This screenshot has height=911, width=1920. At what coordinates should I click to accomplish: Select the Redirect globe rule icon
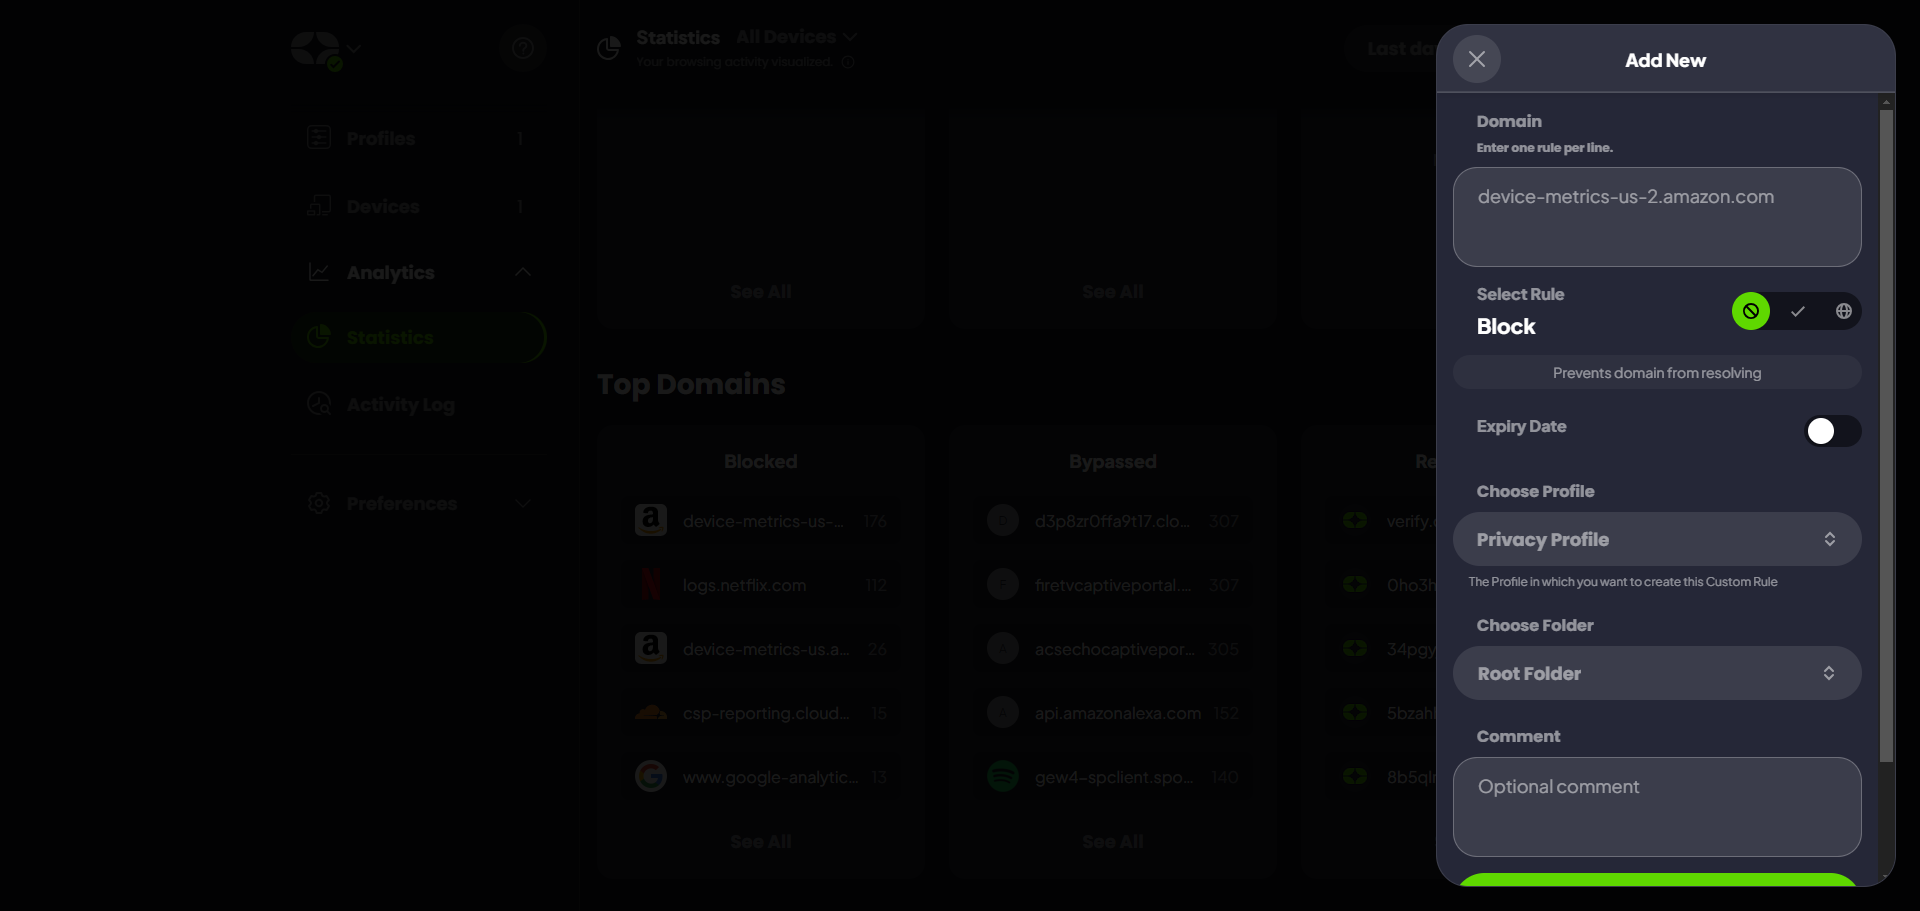[x=1843, y=311]
